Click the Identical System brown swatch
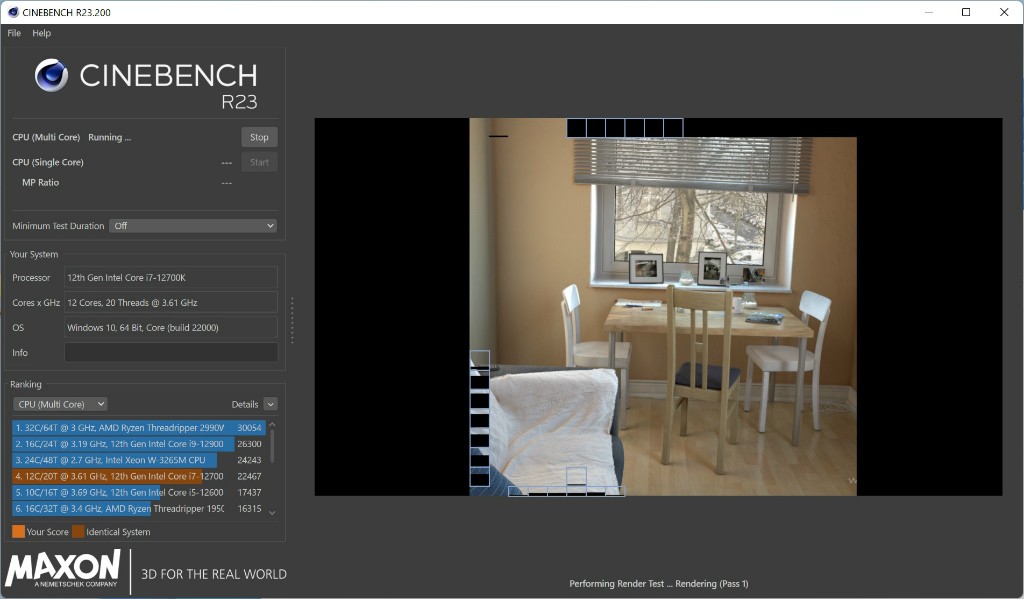The width and height of the screenshot is (1024, 599). (78, 532)
